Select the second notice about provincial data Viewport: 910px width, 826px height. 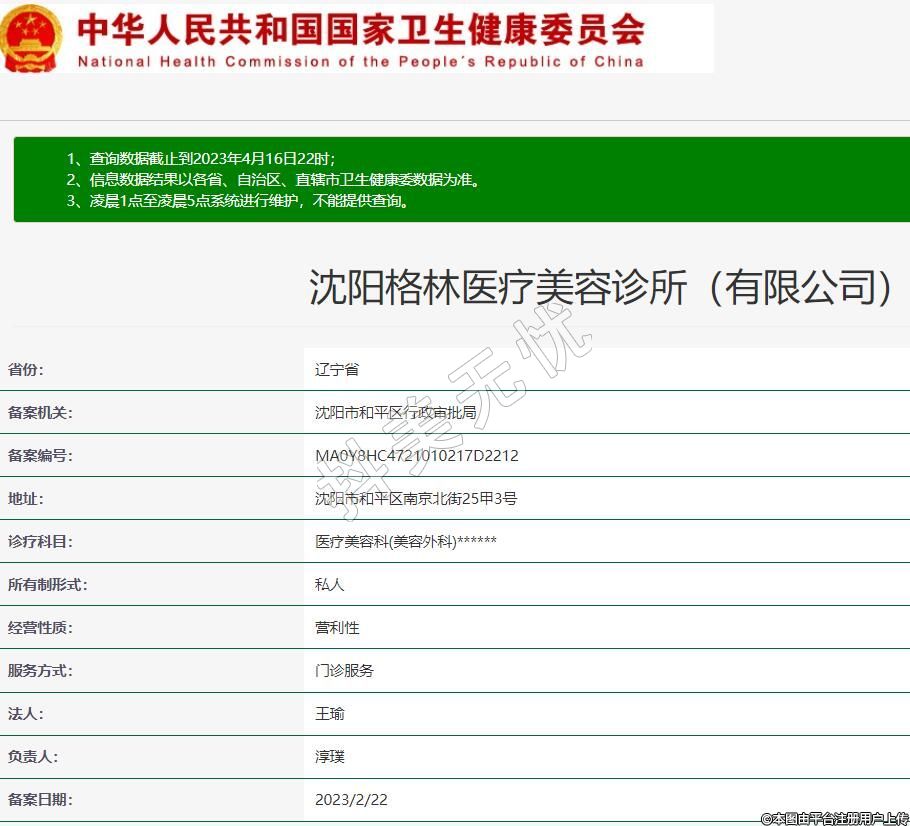[x=274, y=179]
